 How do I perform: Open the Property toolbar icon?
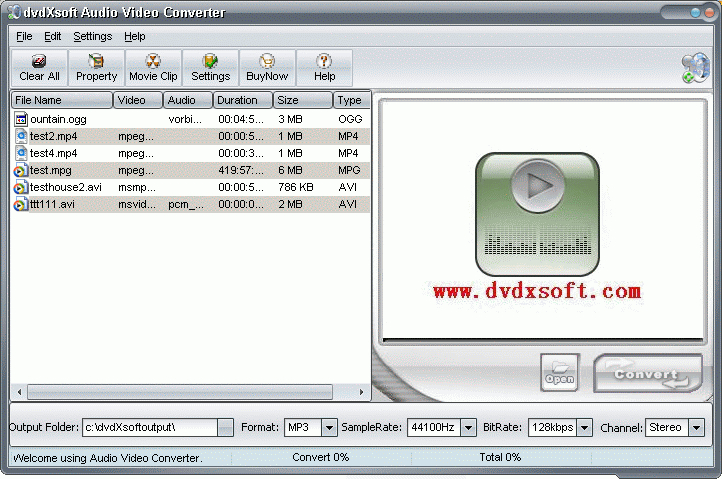click(x=96, y=61)
